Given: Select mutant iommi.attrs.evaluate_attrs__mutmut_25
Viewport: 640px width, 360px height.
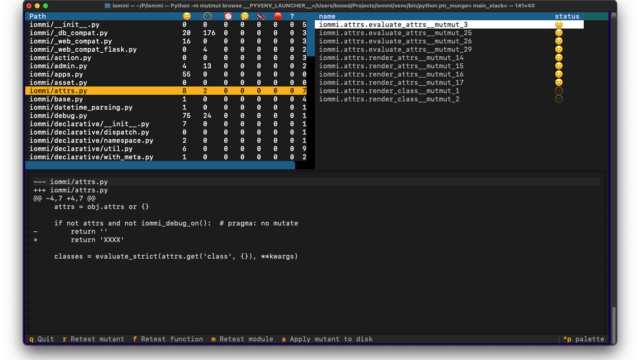Looking at the screenshot, I should (x=449, y=33).
